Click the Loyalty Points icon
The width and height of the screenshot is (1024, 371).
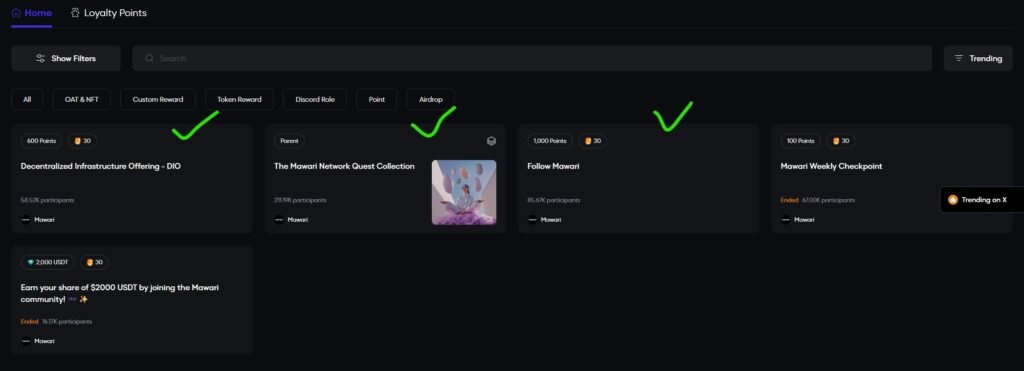tap(75, 12)
